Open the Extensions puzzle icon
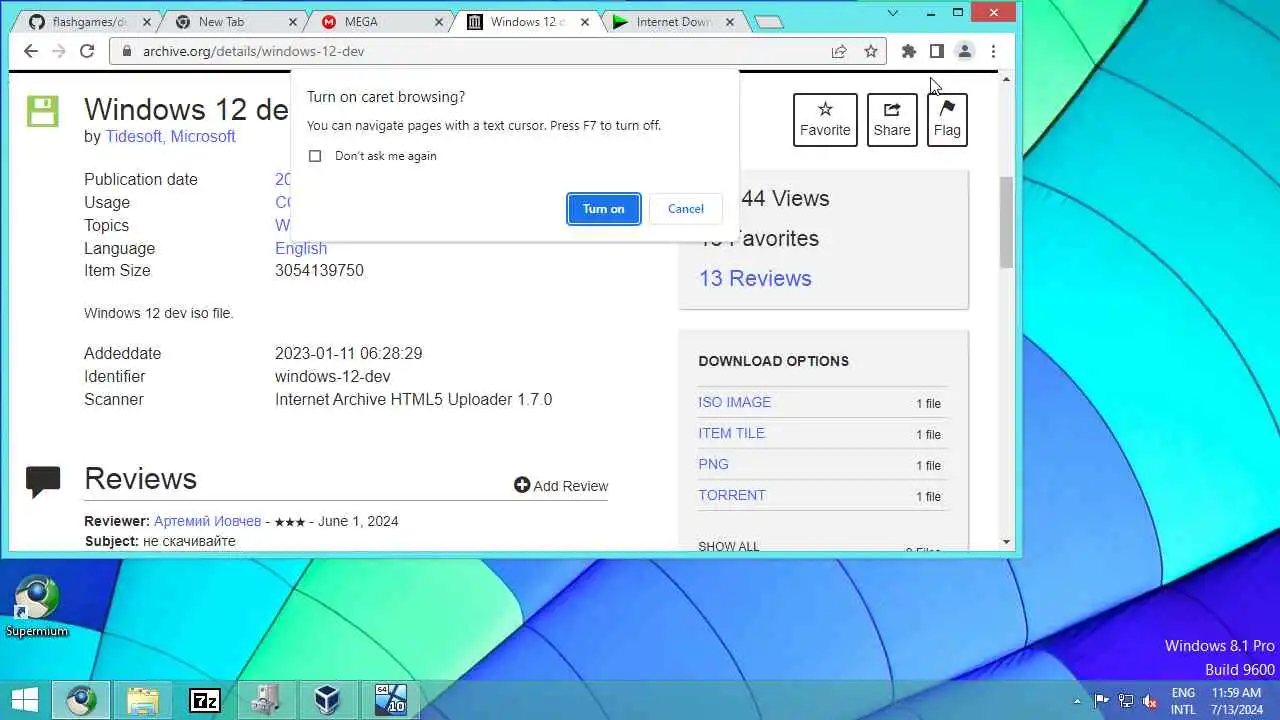This screenshot has height=720, width=1280. click(x=908, y=51)
